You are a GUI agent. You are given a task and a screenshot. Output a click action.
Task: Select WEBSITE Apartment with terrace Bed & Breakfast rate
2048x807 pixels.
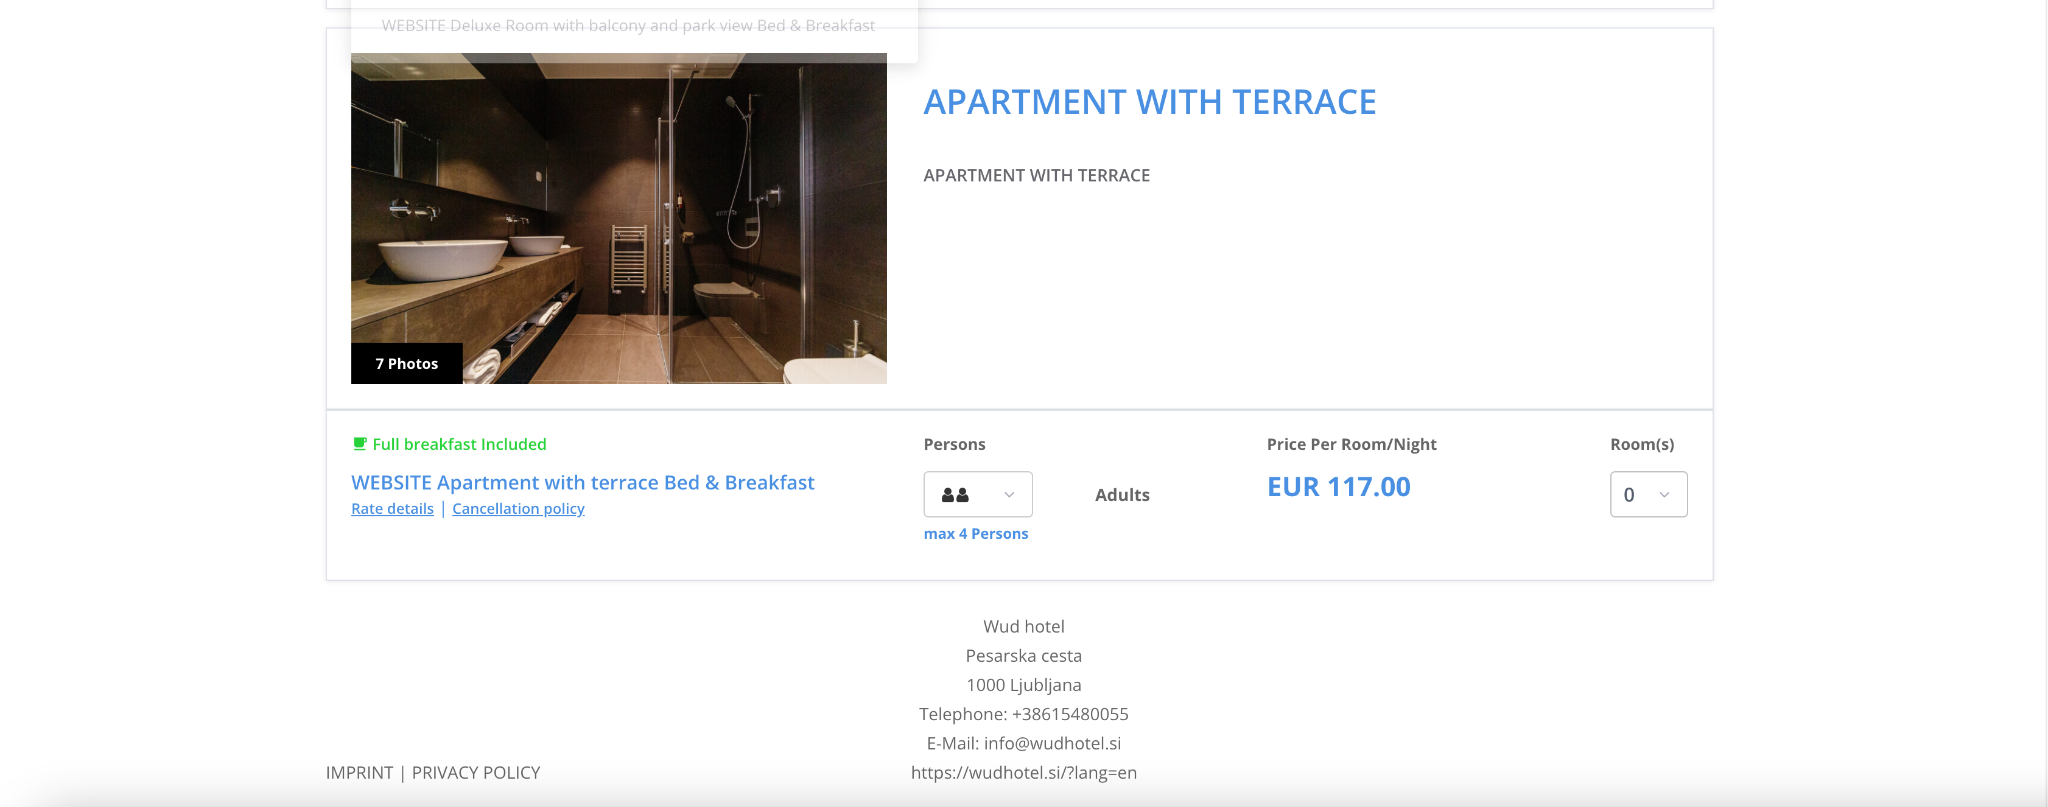582,483
